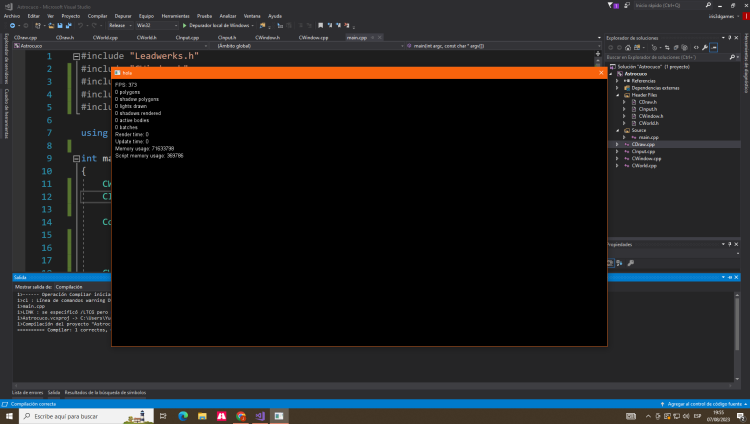Select CDraw.h in Solution Explorer
This screenshot has width=750, height=424.
coord(648,102)
